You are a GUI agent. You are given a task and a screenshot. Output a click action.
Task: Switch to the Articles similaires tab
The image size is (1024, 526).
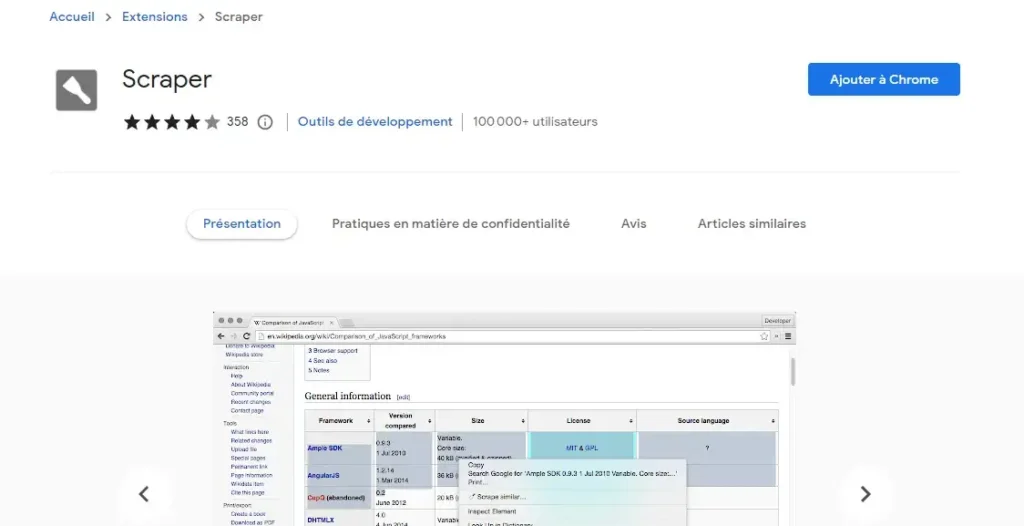pos(751,224)
